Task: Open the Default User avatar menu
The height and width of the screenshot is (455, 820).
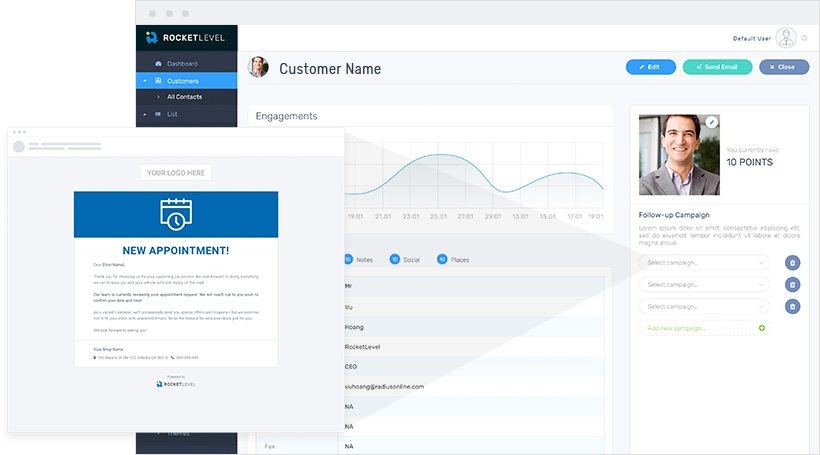Action: click(x=785, y=38)
